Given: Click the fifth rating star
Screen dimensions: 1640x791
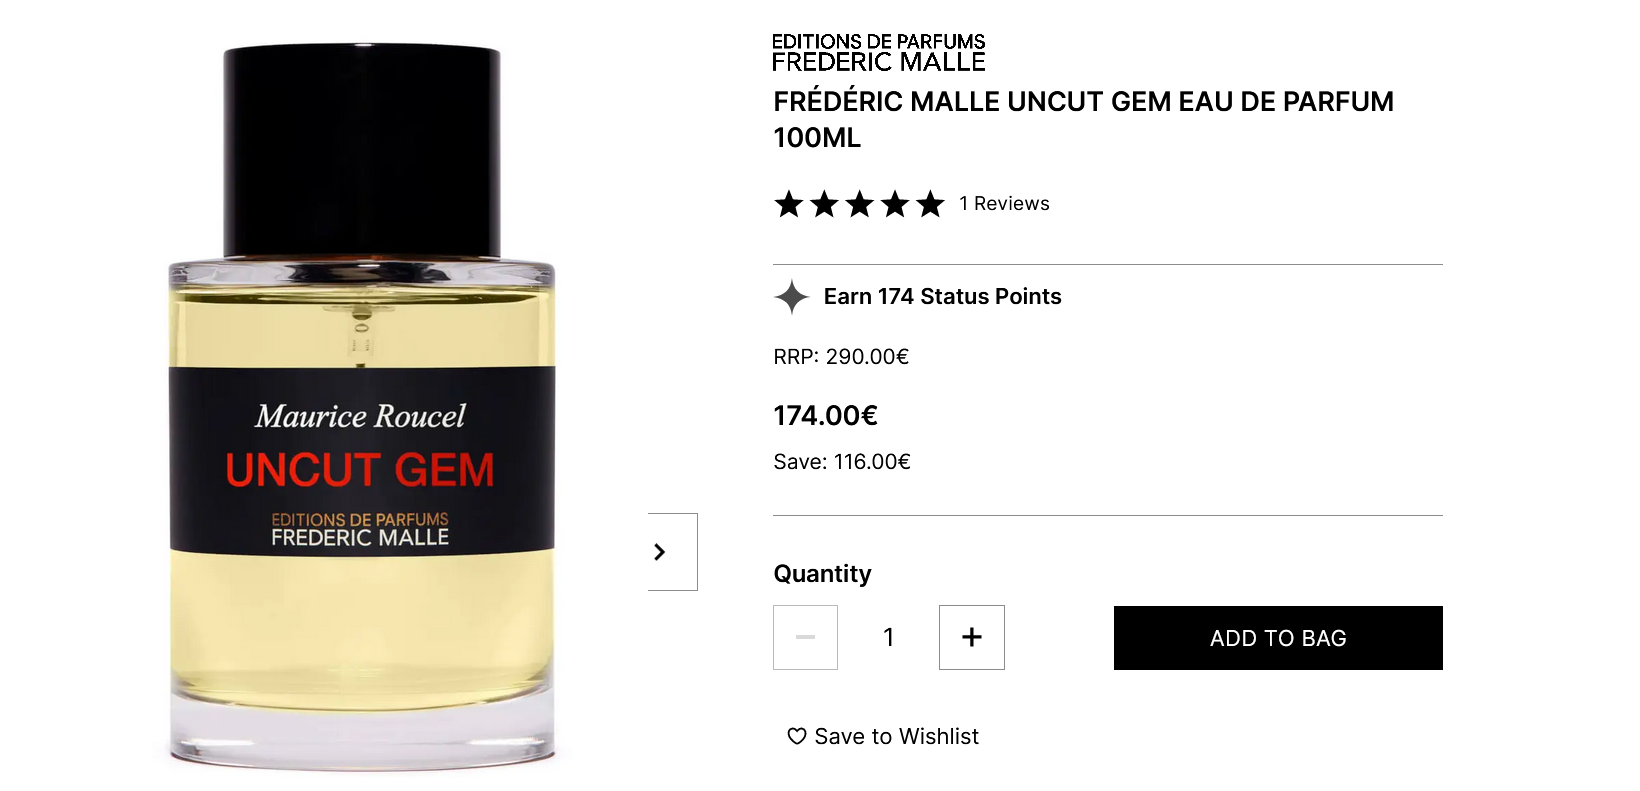Looking at the screenshot, I should pos(930,204).
